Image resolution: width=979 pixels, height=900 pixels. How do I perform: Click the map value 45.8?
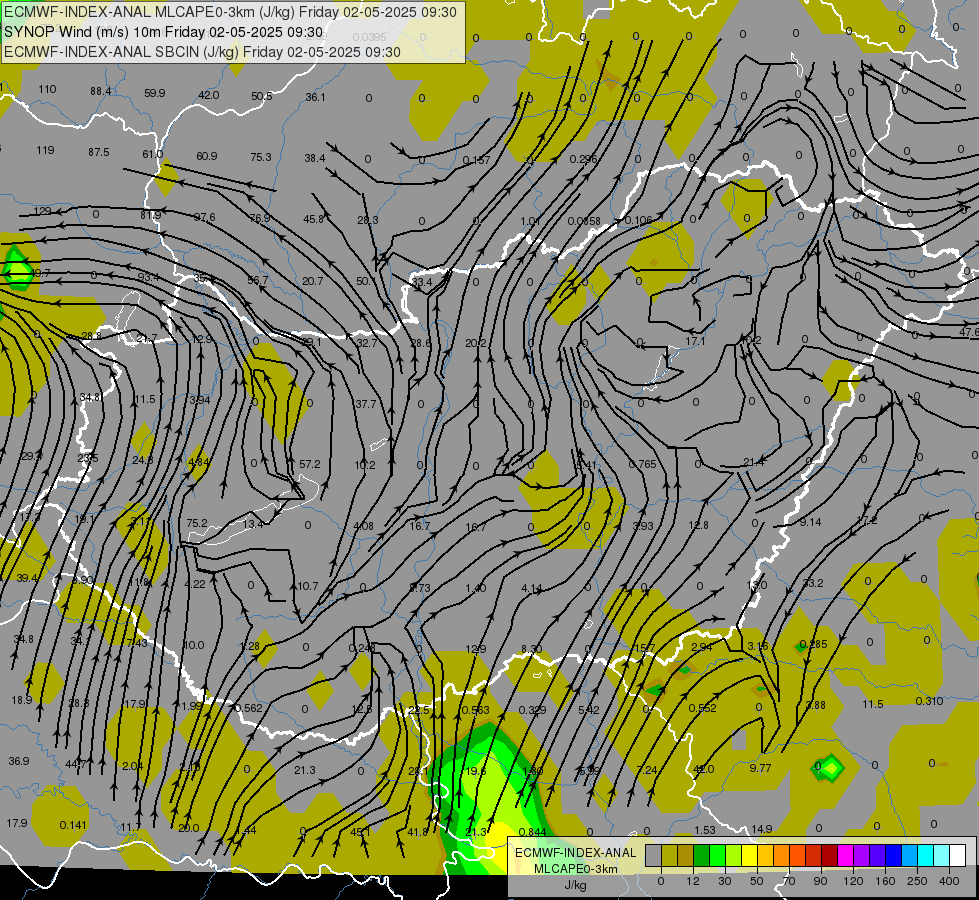click(x=313, y=219)
